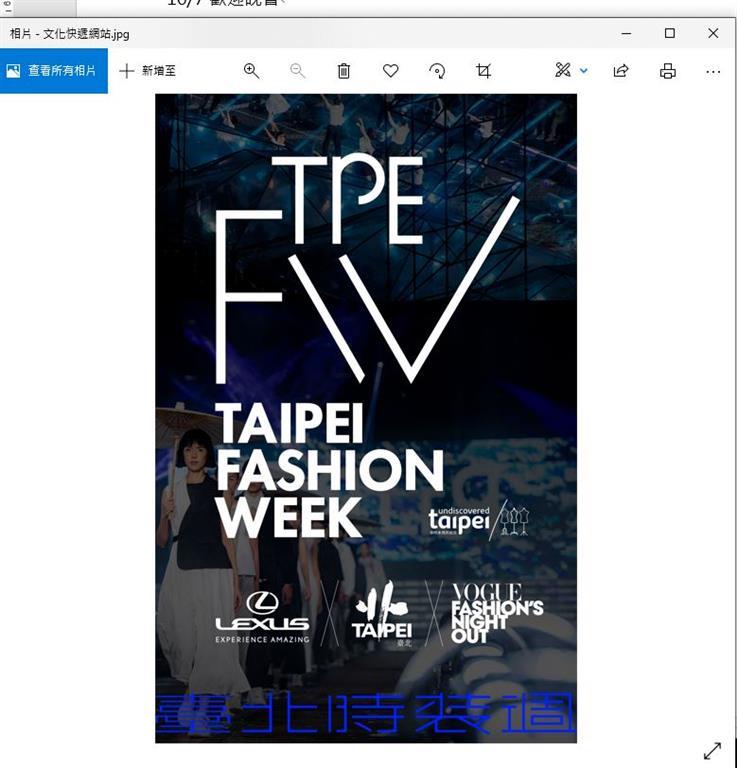Viewport: 737px width, 768px height.
Task: Enter full screen with diagonal arrow icon
Action: tap(712, 751)
